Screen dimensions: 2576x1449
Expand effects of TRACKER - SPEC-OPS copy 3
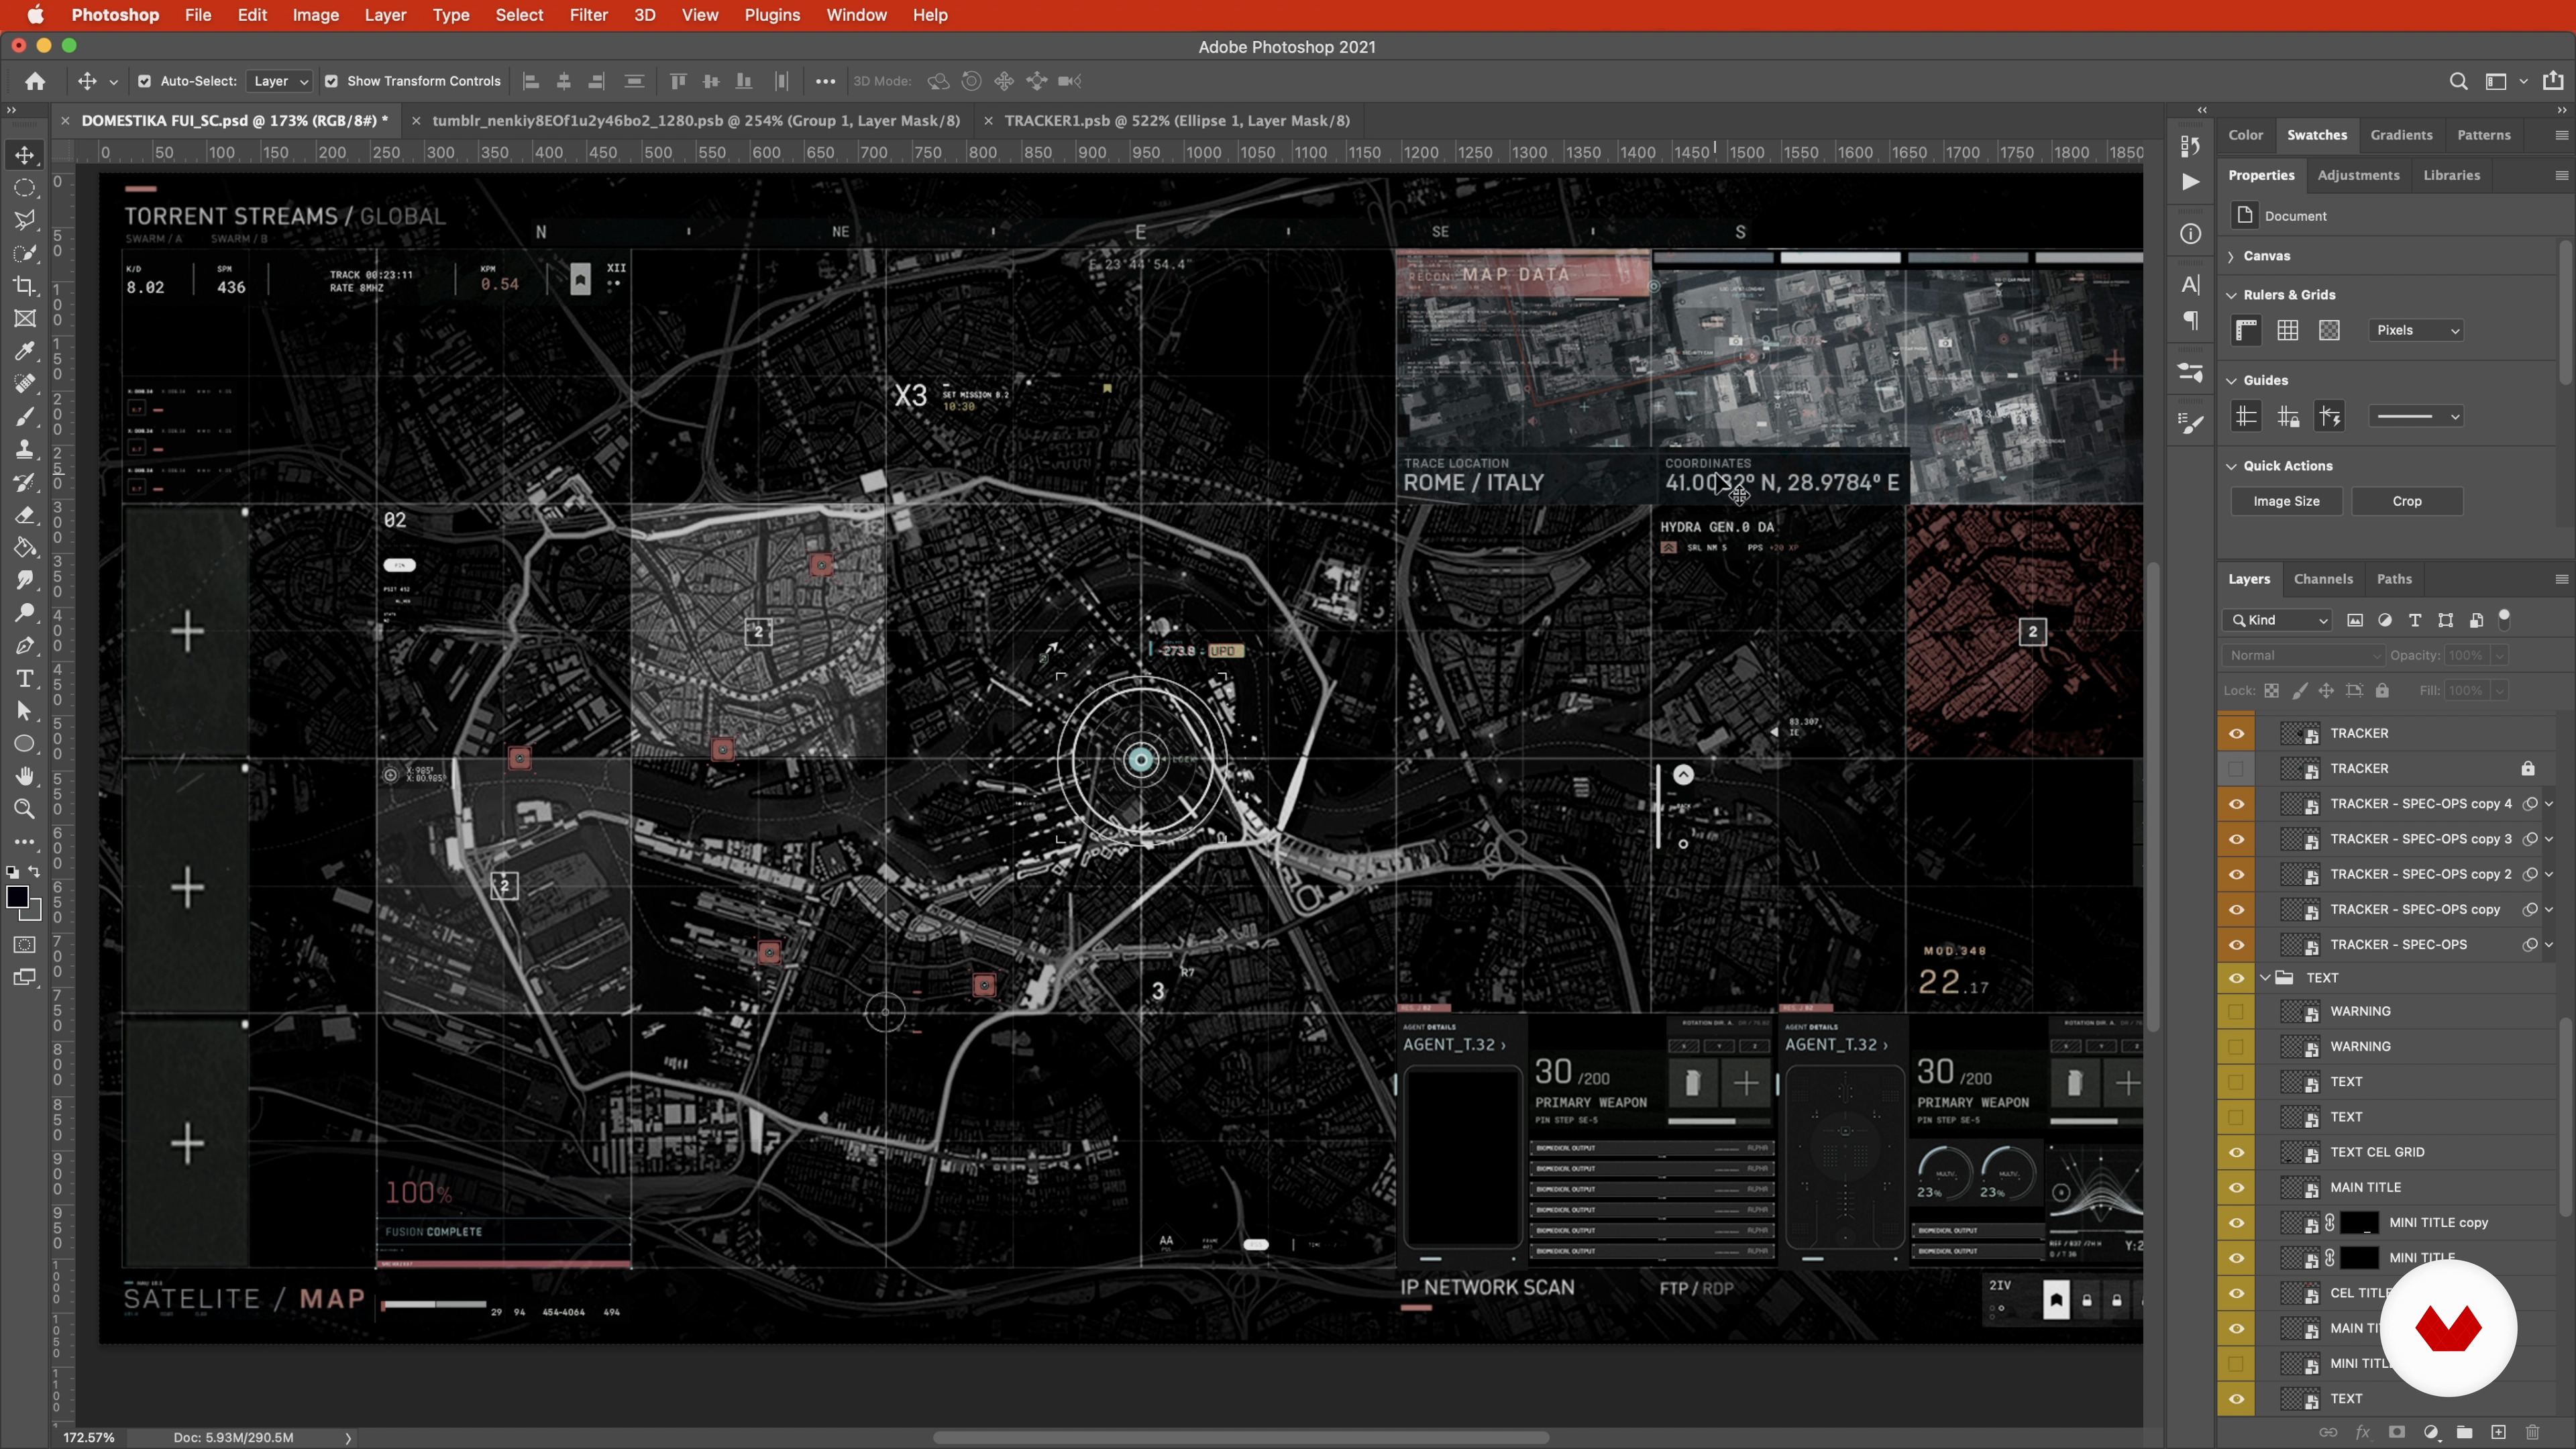pyautogui.click(x=2549, y=839)
